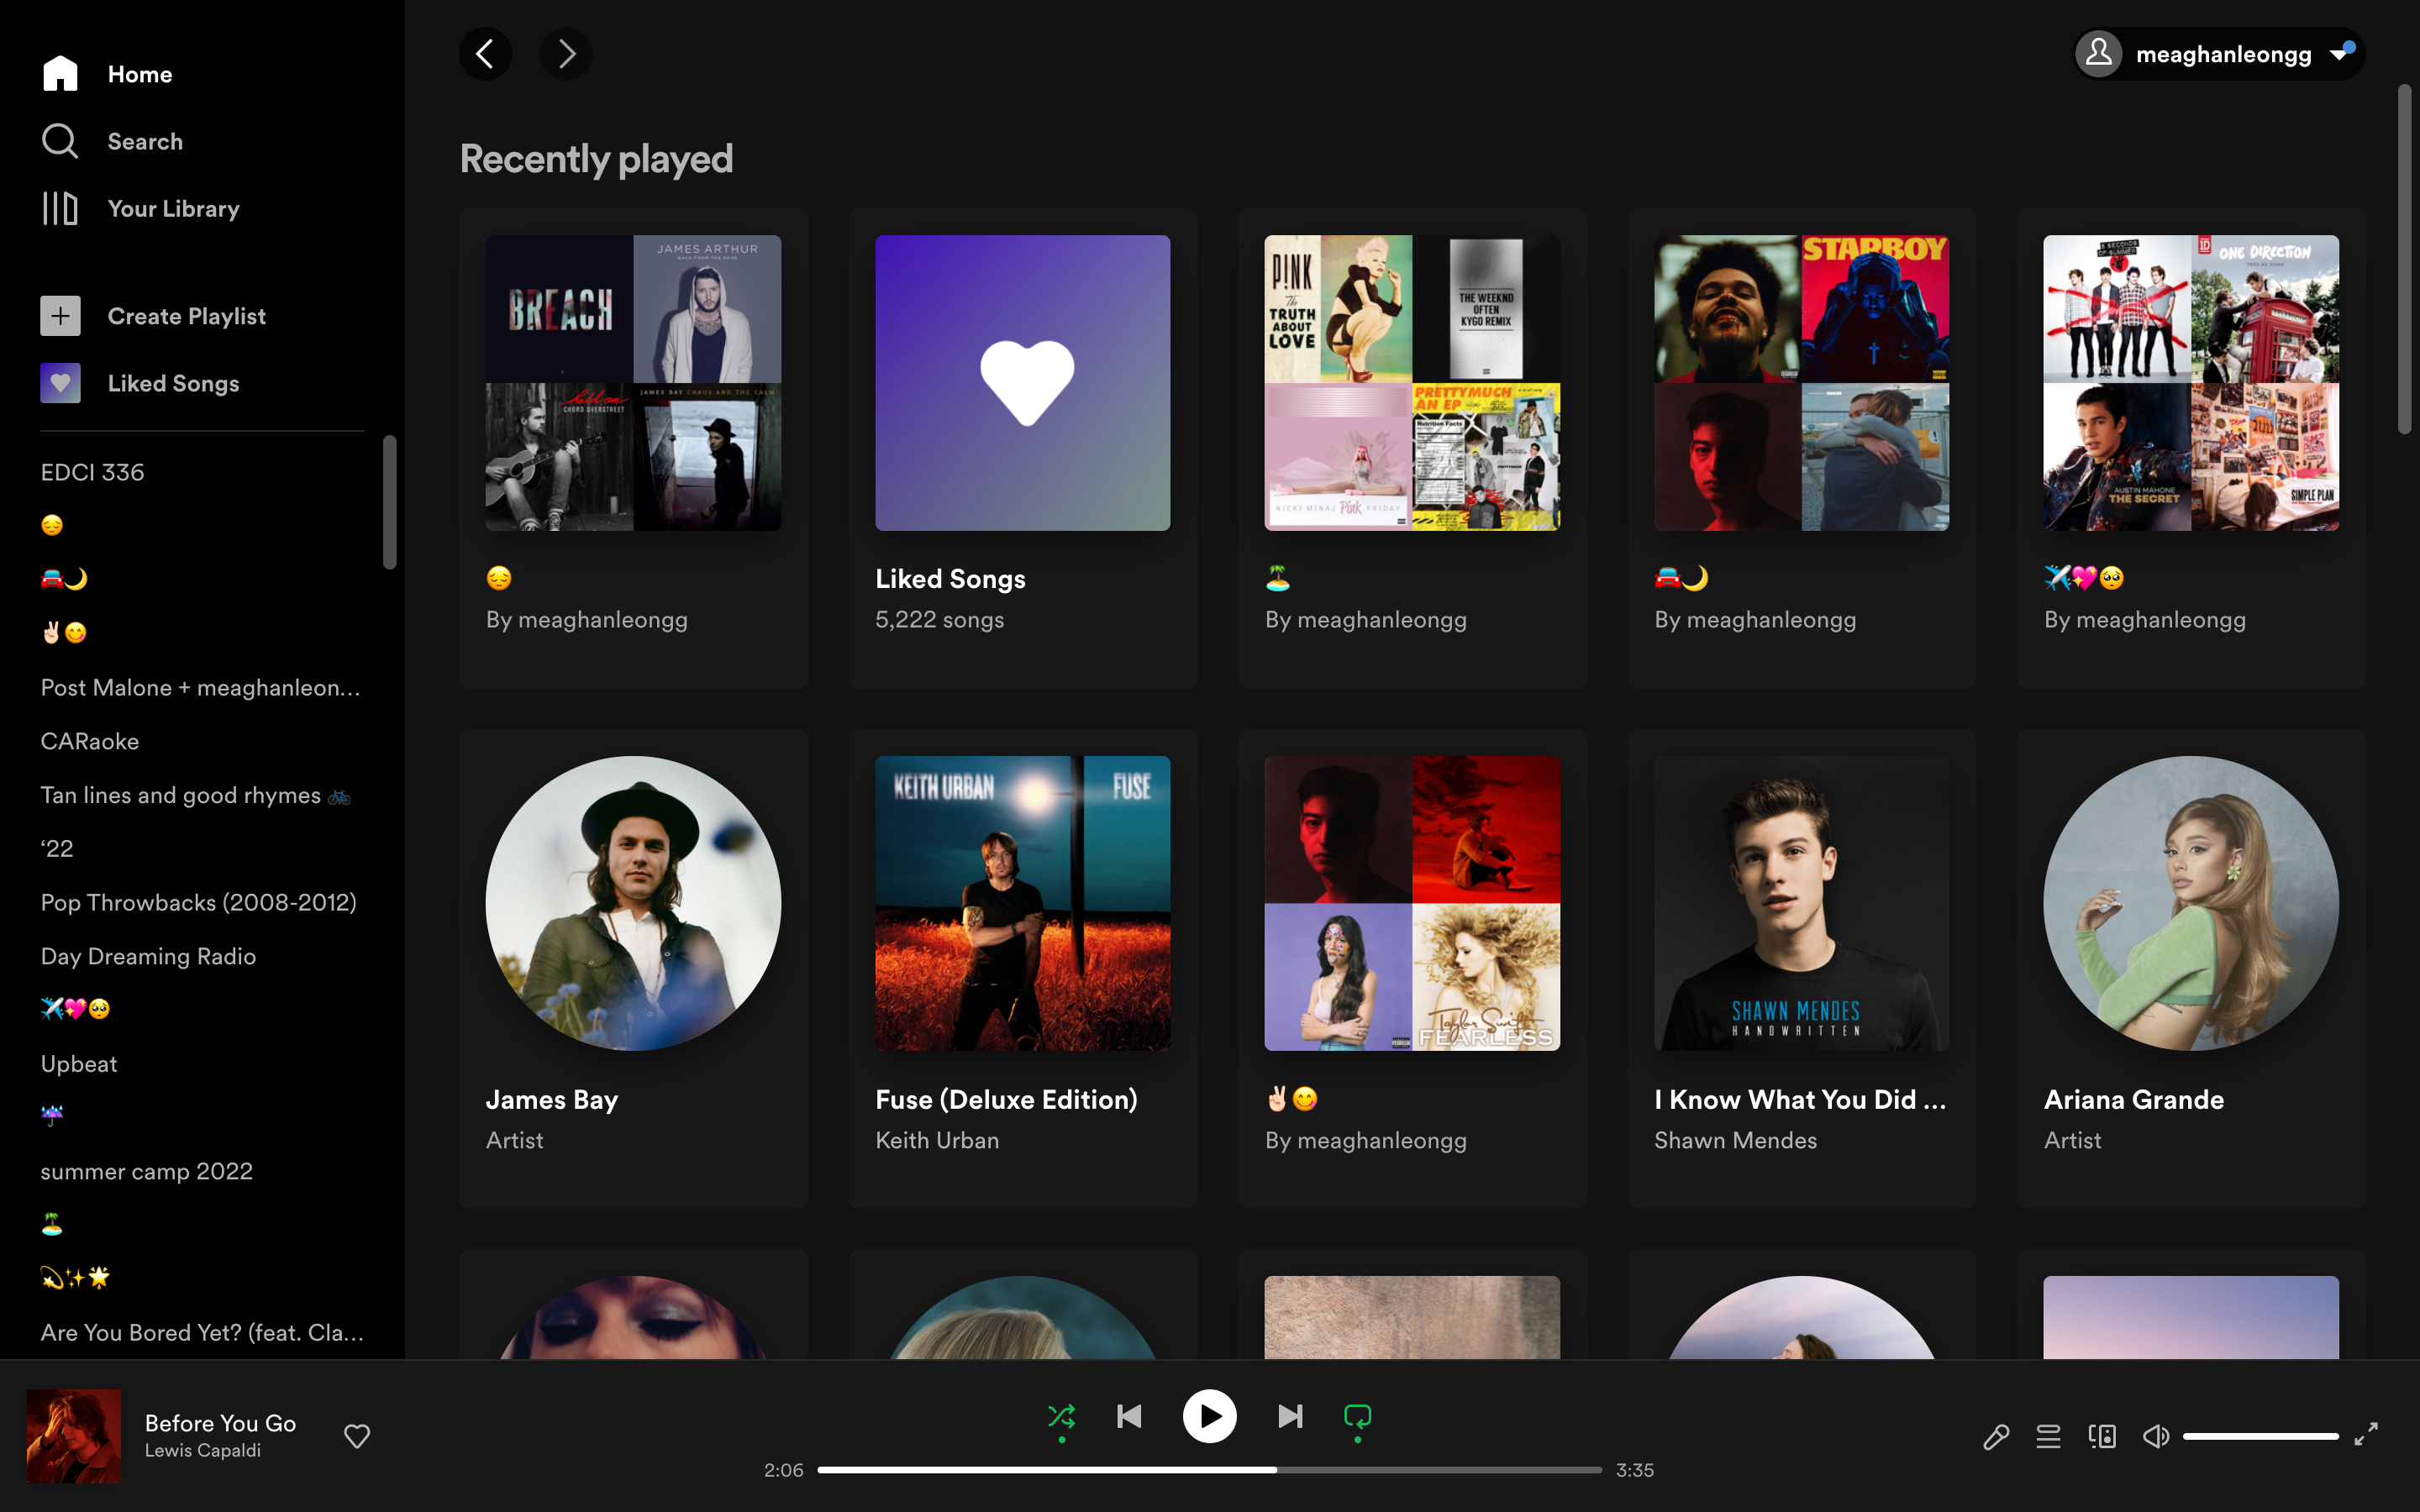Open the Fuse (Deluxe Edition) album card
Screen dimensions: 2420x1512
tap(1022, 968)
